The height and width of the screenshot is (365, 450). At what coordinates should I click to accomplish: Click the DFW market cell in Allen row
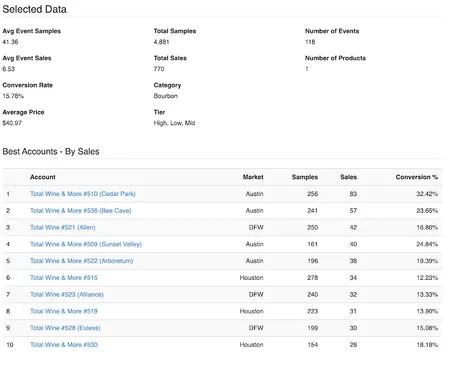256,227
